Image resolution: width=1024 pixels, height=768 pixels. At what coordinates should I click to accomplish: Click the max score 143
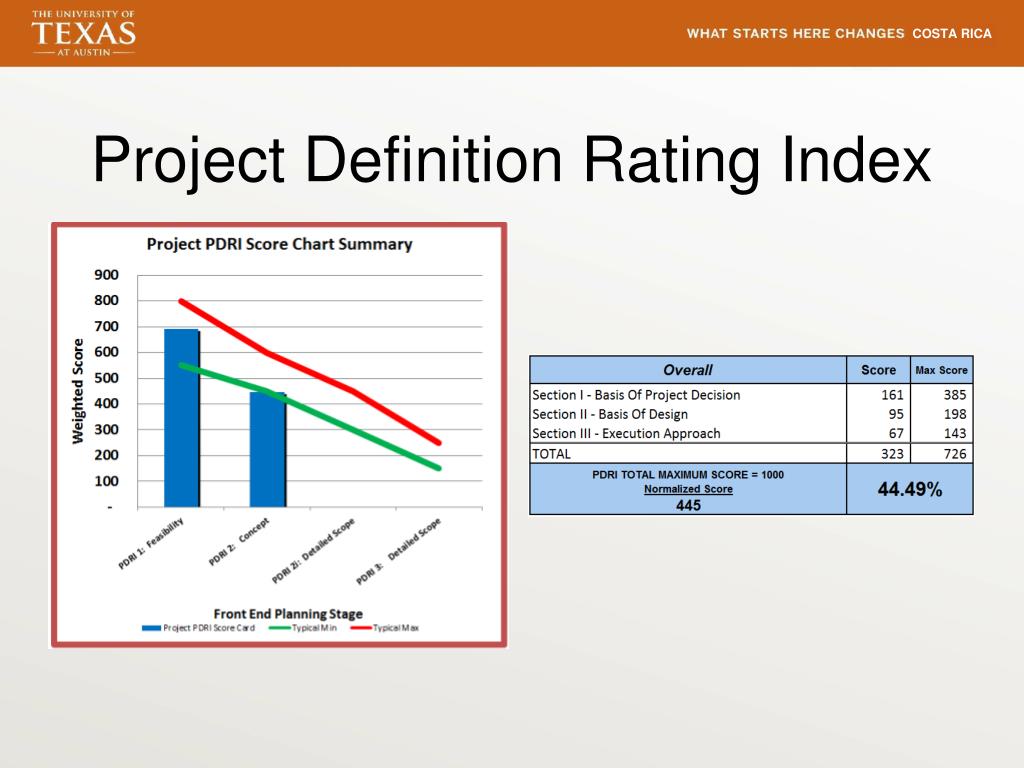pyautogui.click(x=955, y=434)
